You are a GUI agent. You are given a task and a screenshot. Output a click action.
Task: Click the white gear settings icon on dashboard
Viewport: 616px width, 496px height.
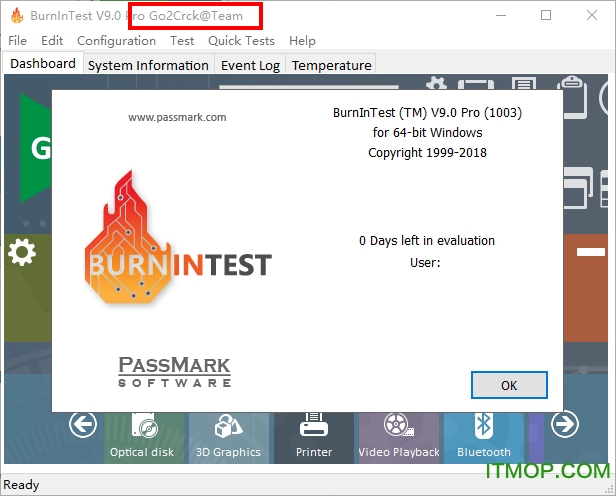coord(22,253)
